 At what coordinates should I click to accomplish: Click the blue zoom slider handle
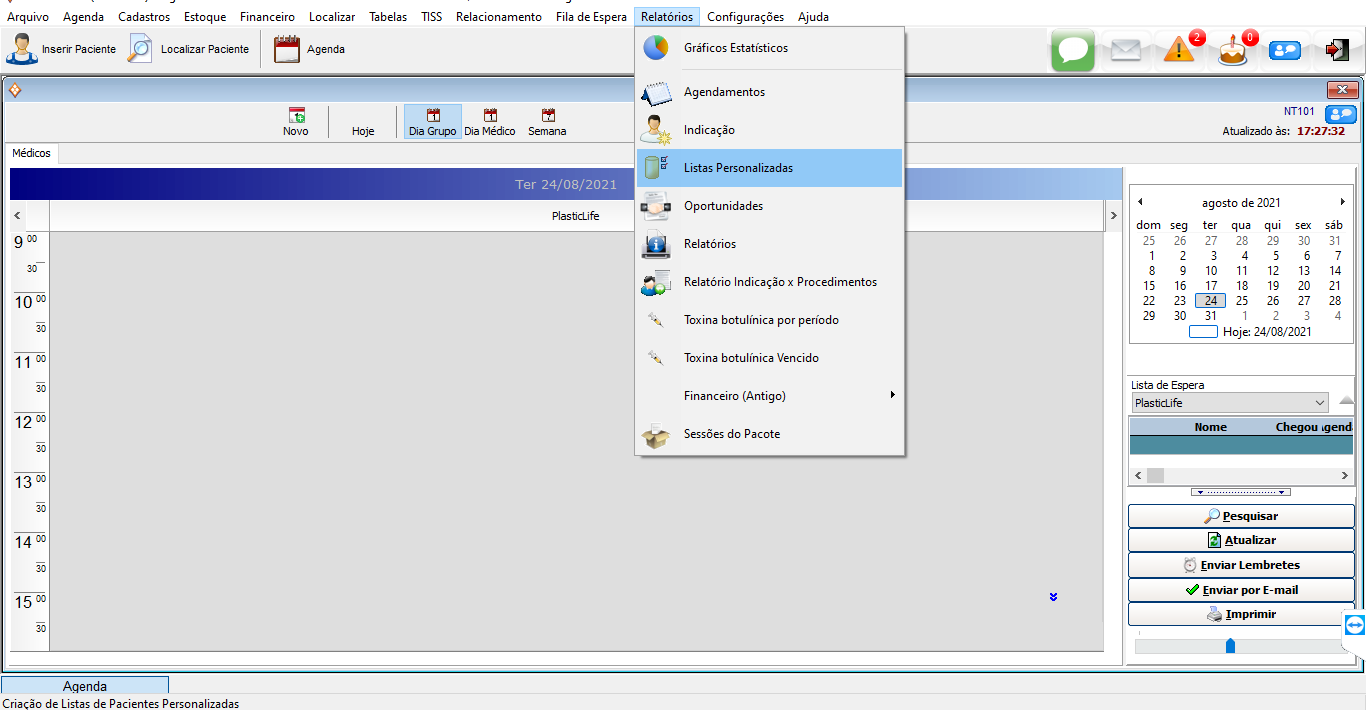(x=1230, y=646)
